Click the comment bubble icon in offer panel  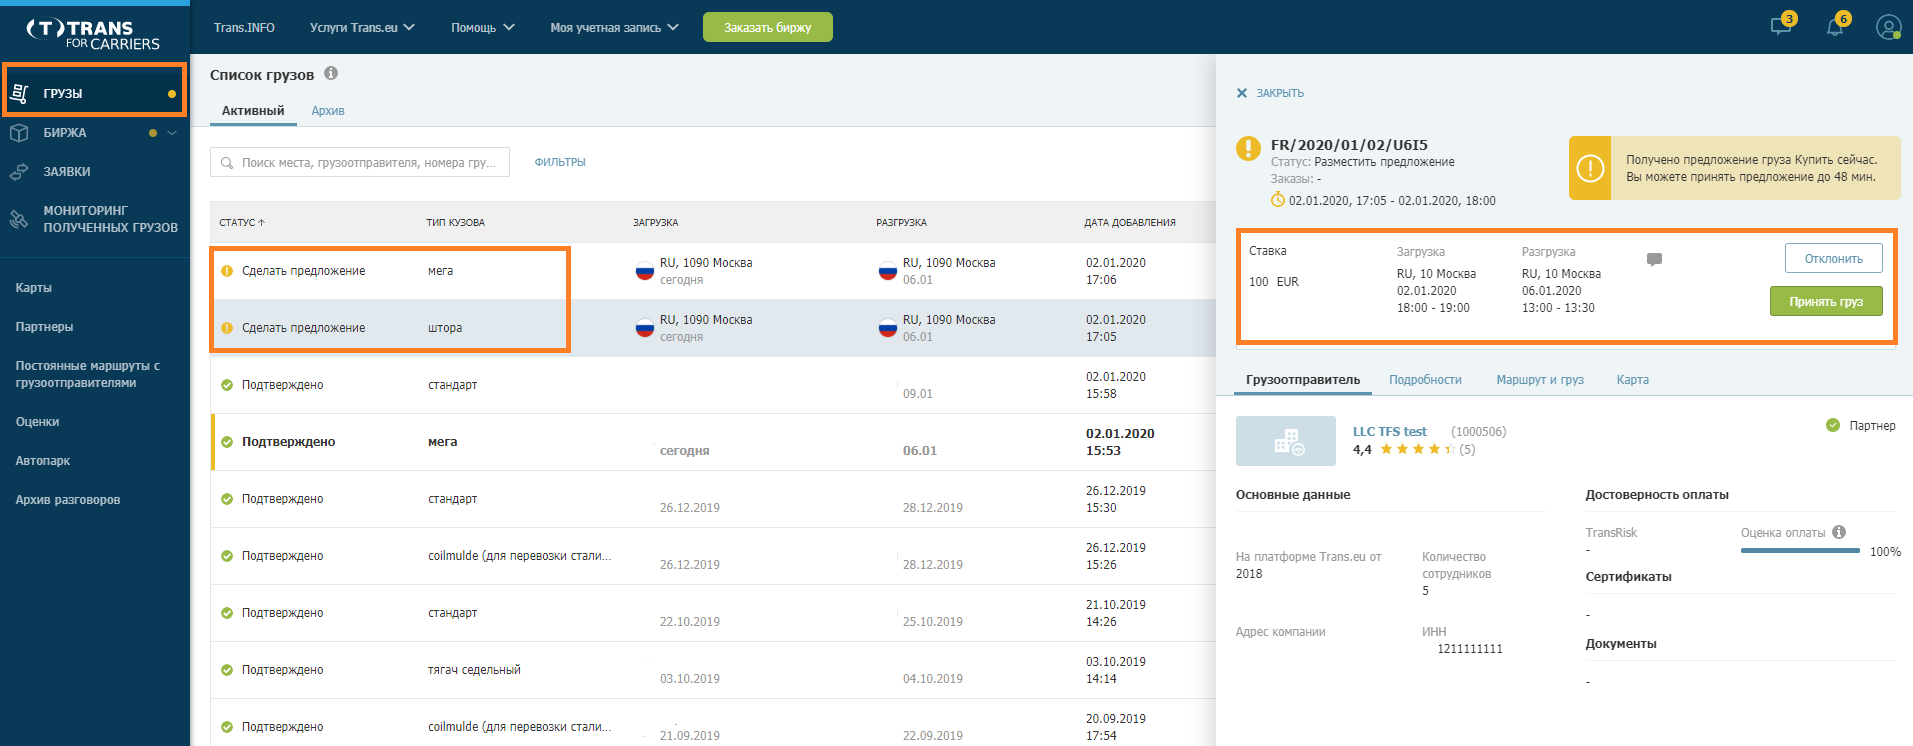tap(1654, 259)
